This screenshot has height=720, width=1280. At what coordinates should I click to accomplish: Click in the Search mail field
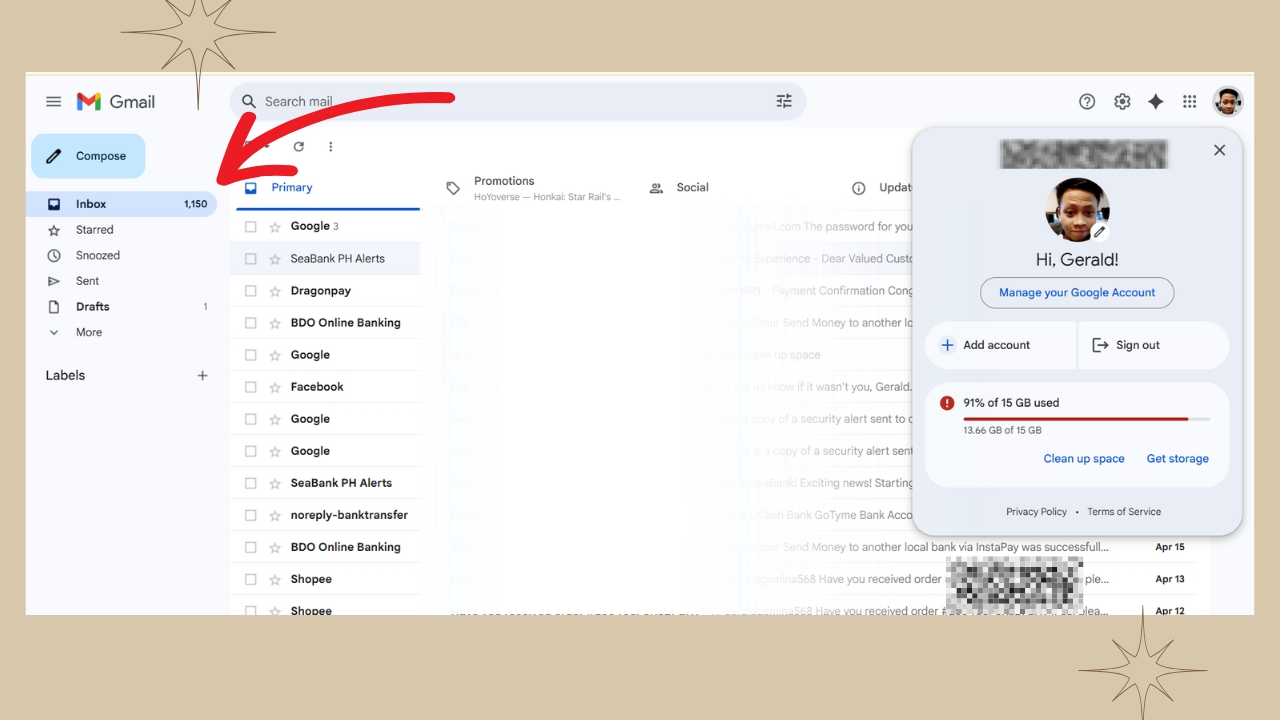coord(518,101)
